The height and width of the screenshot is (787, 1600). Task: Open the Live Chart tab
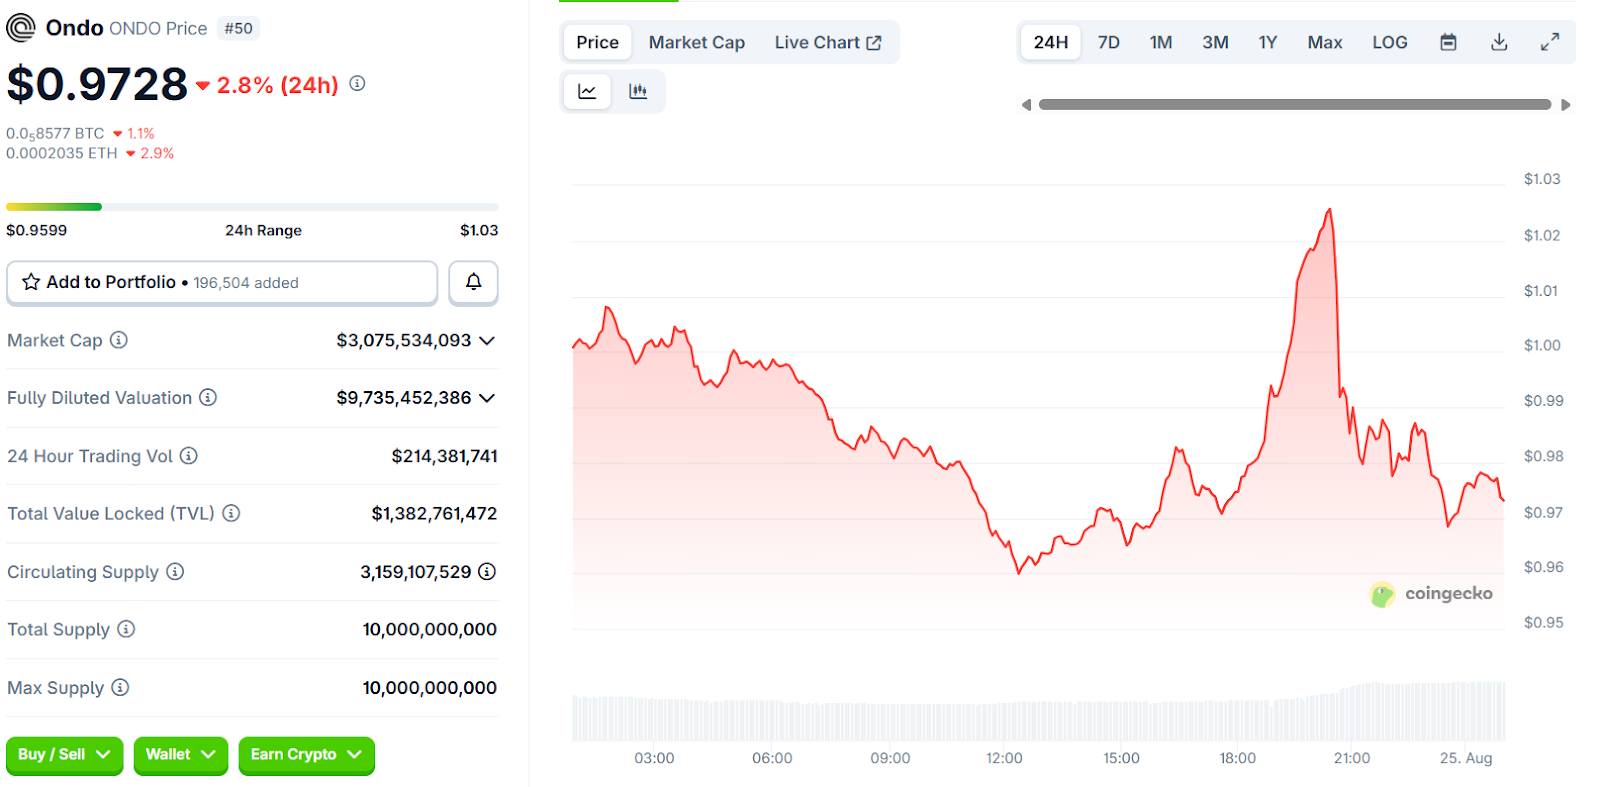coord(827,42)
